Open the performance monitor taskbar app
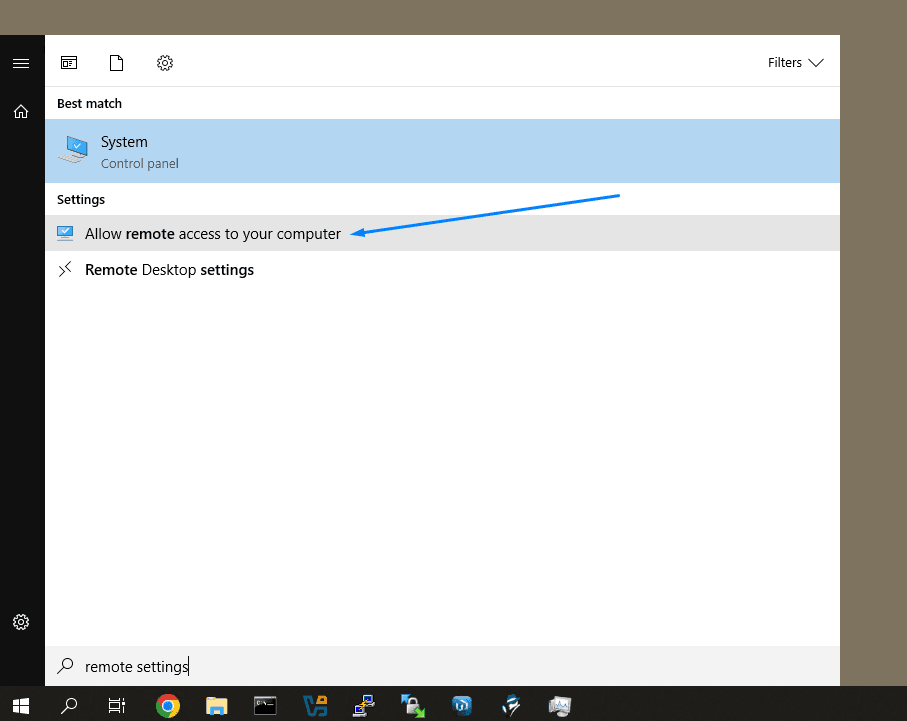The height and width of the screenshot is (721, 907). (559, 706)
